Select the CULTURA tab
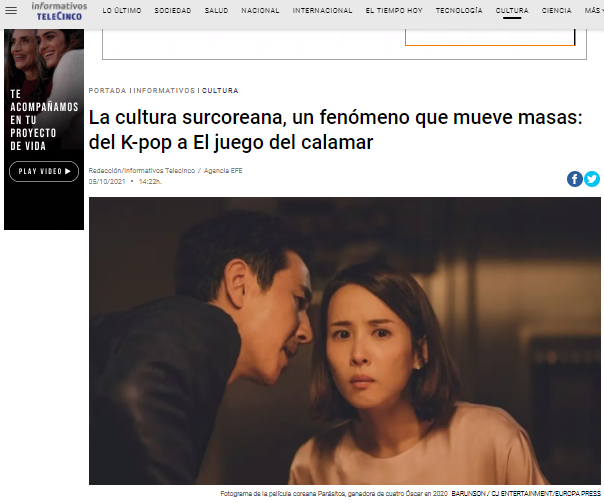604x503 pixels. [x=512, y=11]
